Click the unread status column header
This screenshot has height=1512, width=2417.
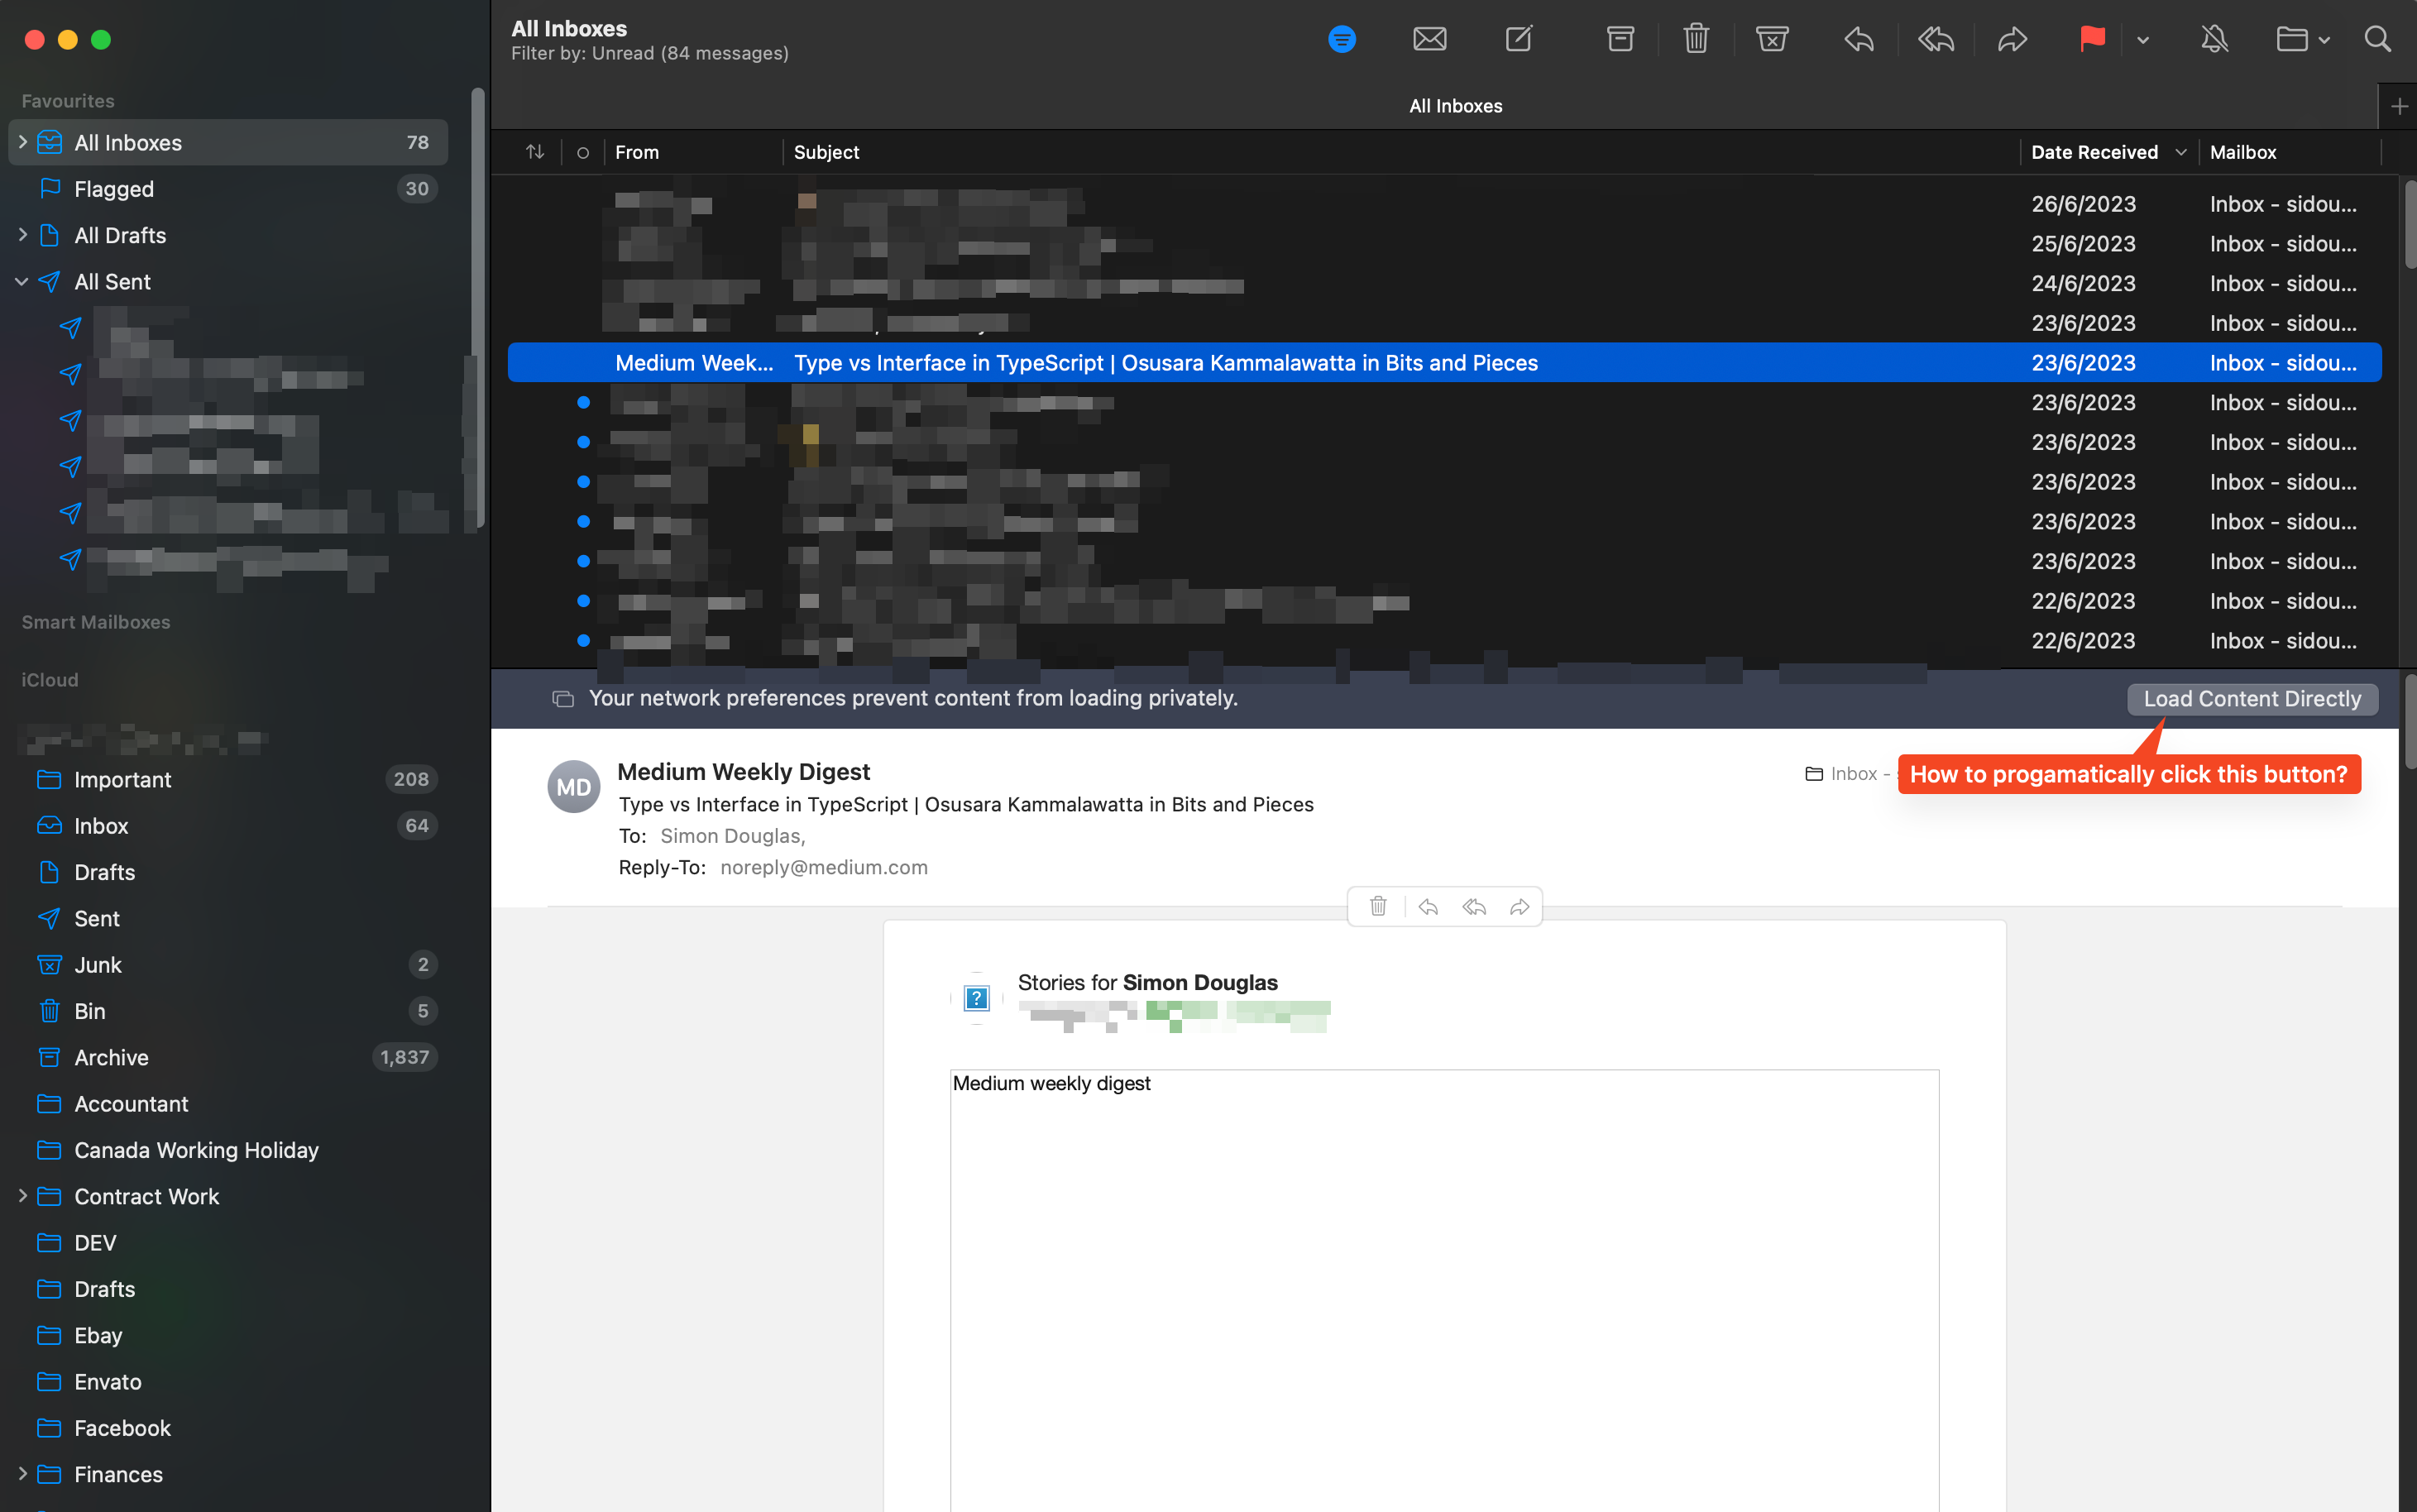coord(583,153)
